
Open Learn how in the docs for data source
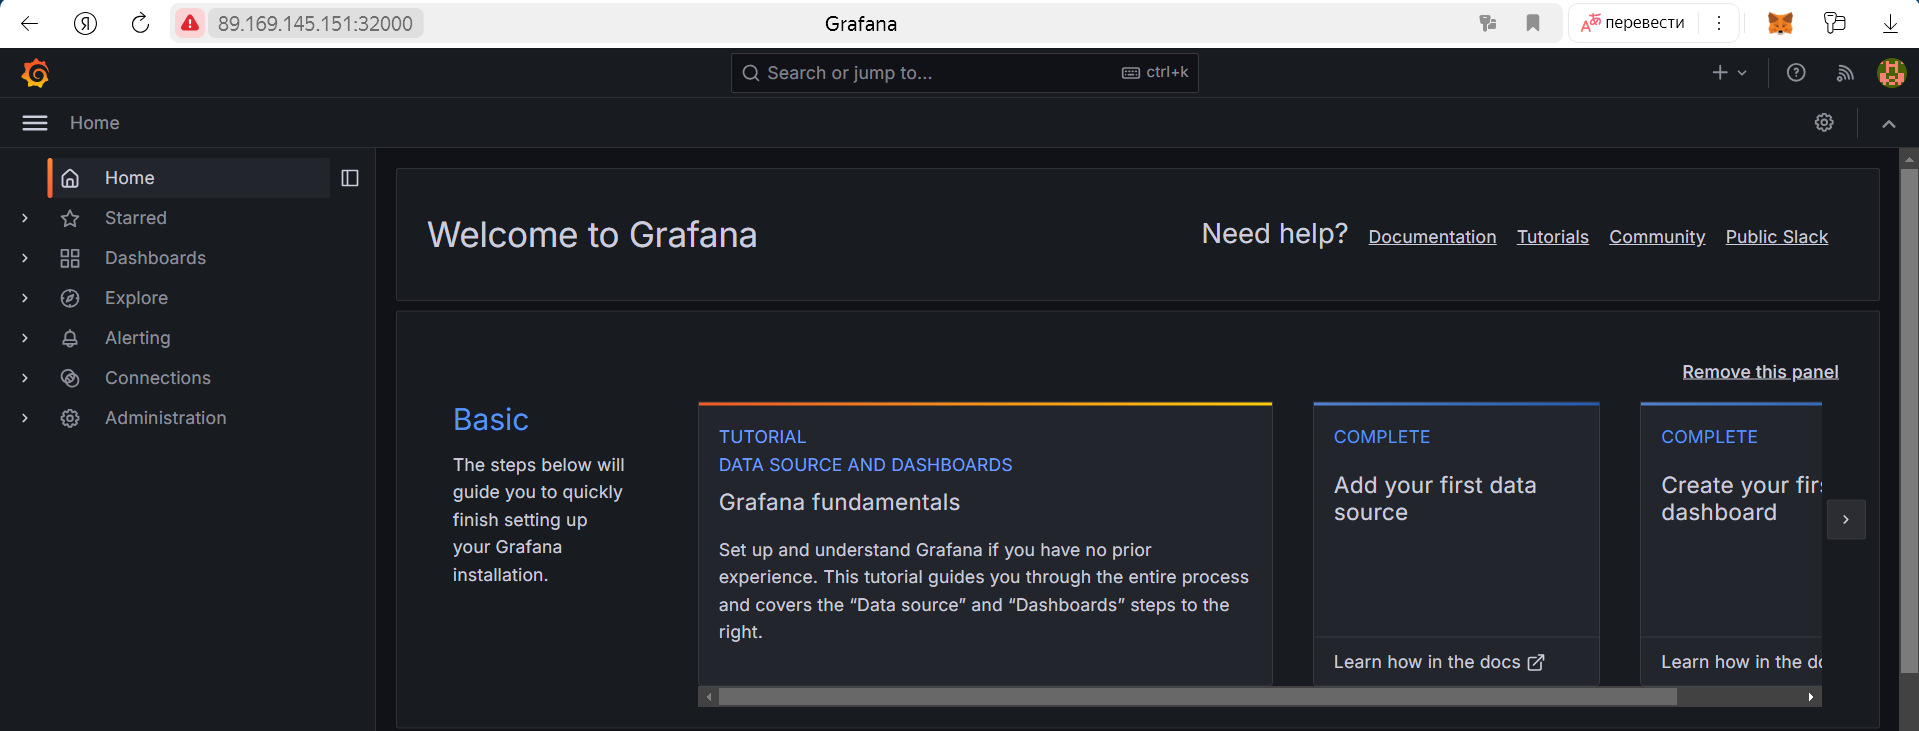pyautogui.click(x=1438, y=662)
